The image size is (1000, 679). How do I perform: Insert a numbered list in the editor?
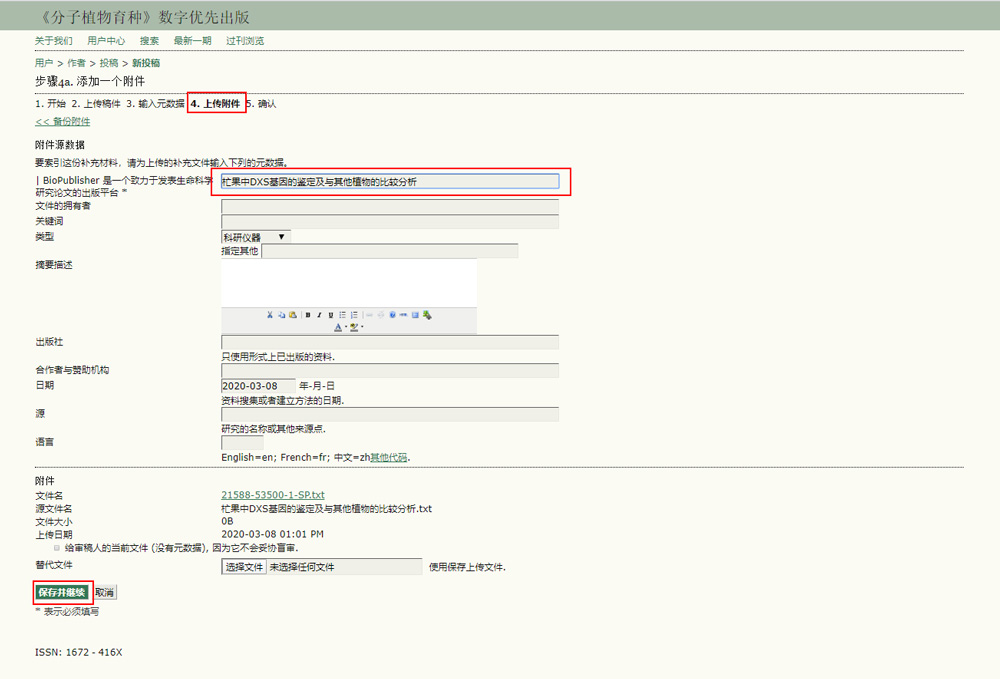click(x=354, y=315)
